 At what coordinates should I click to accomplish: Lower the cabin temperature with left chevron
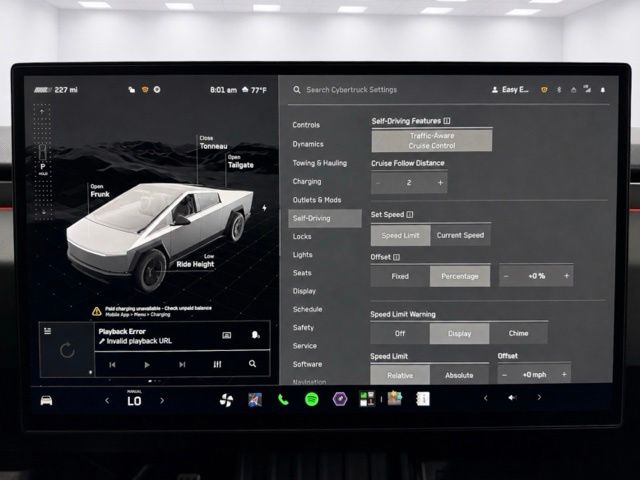pos(107,401)
